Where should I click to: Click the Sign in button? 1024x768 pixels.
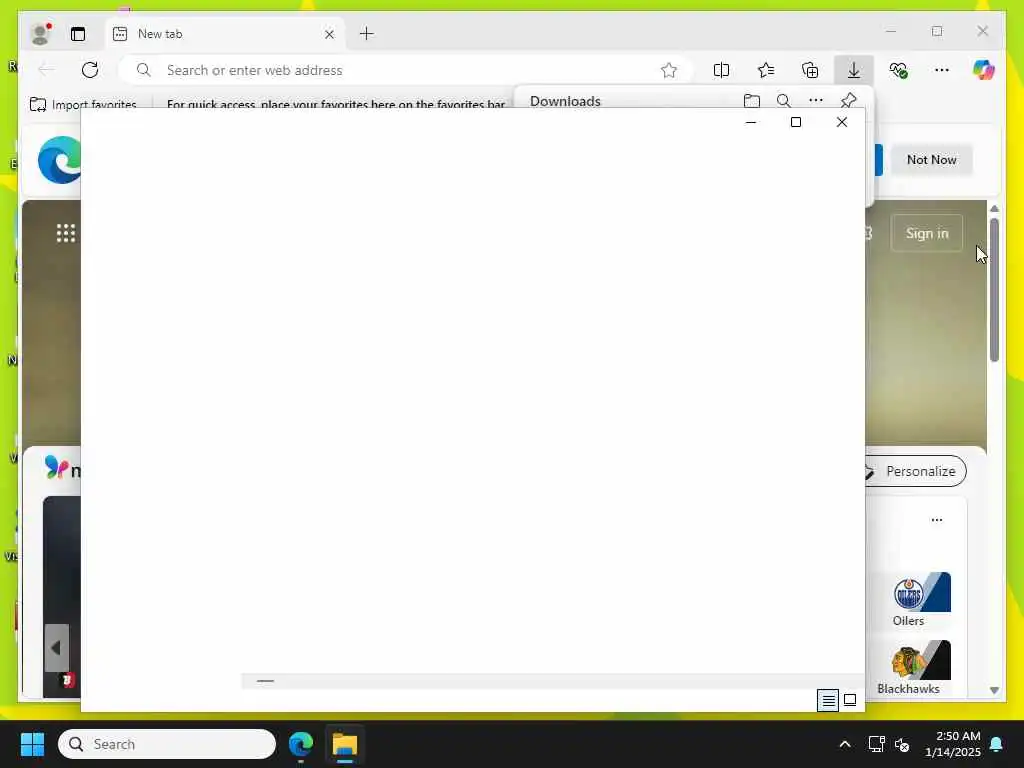(927, 233)
